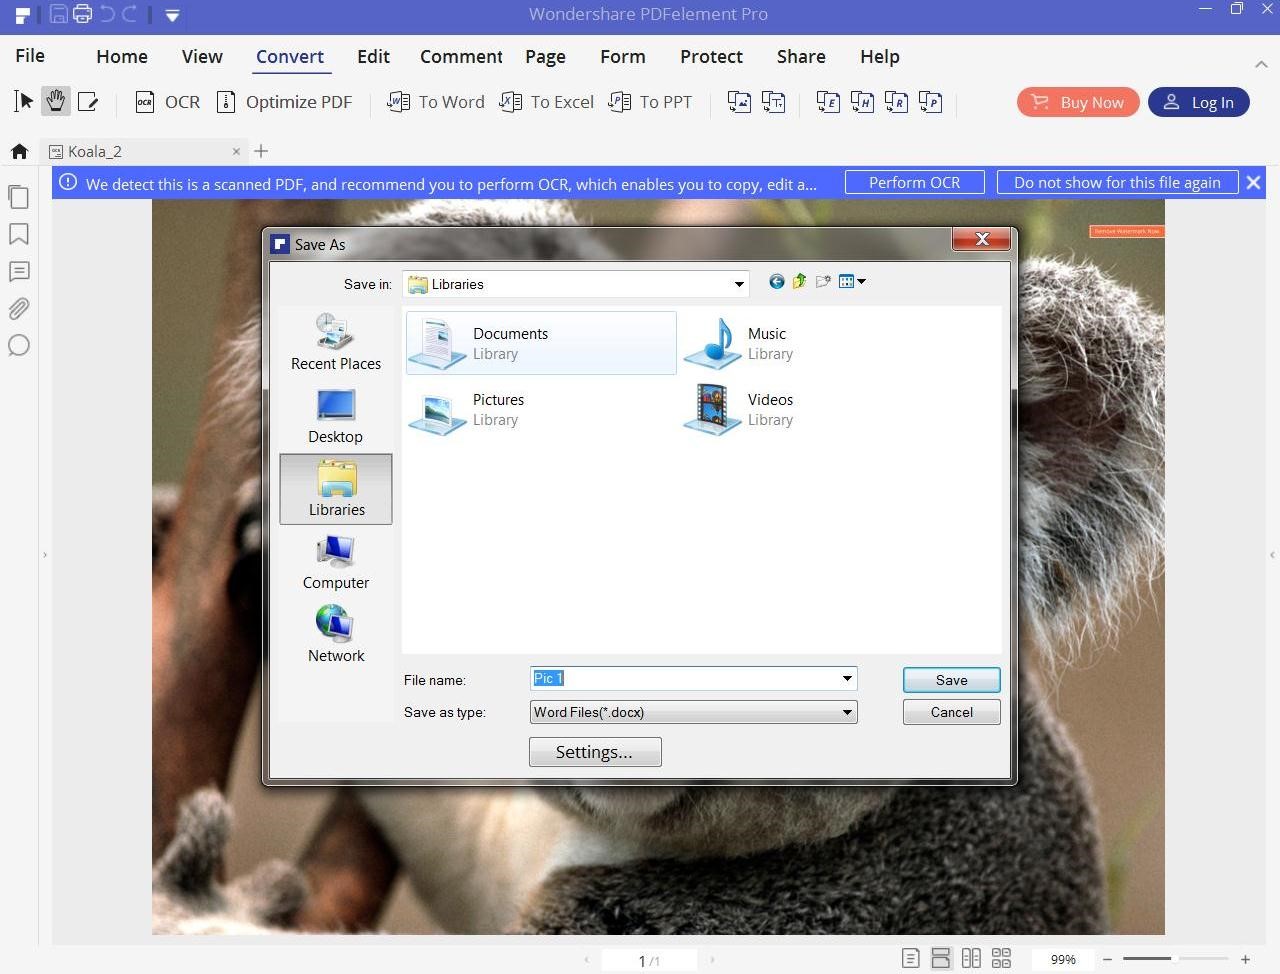Switch to the Form tab
1280x974 pixels.
coord(623,56)
